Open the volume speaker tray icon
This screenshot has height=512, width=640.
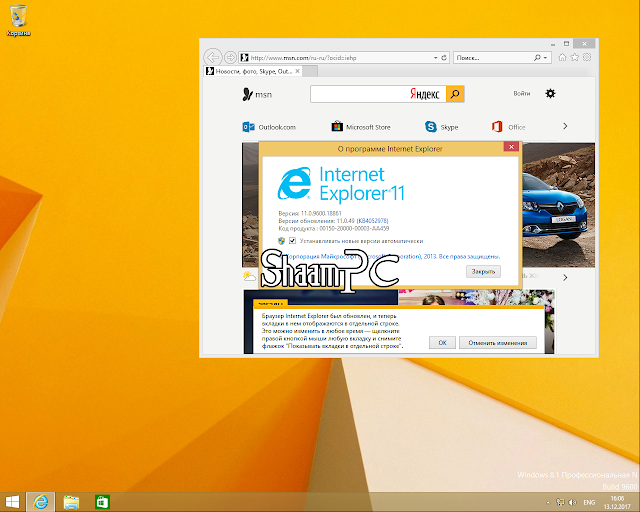pyautogui.click(x=572, y=503)
